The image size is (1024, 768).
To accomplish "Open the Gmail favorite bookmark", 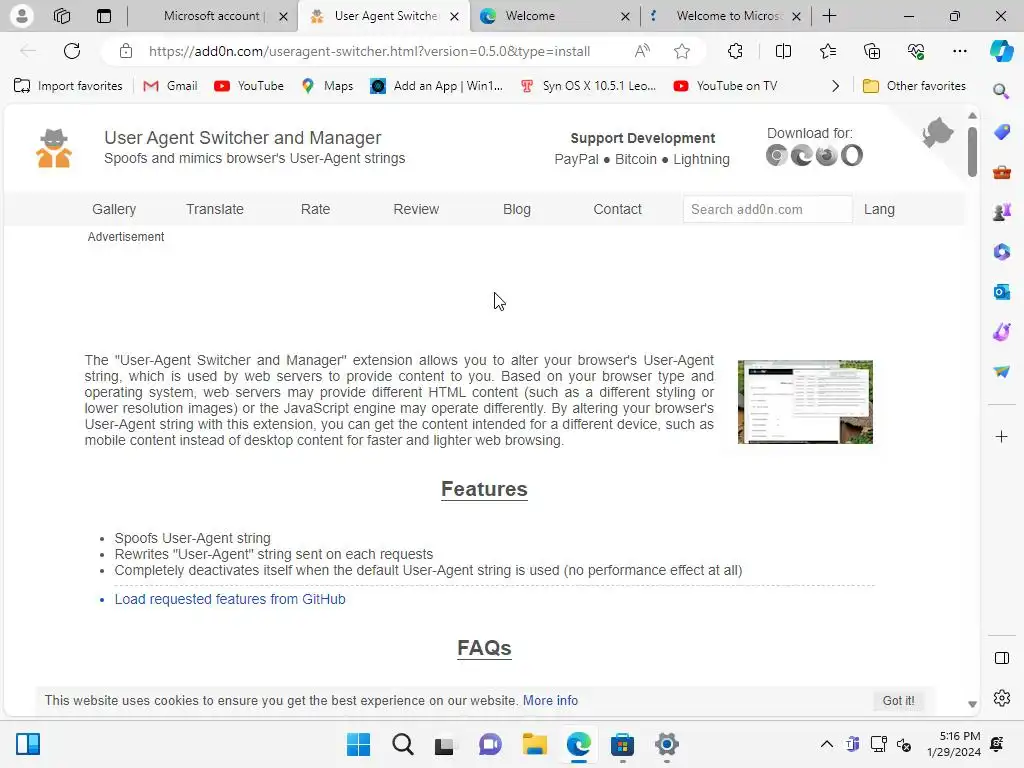I will pos(170,86).
